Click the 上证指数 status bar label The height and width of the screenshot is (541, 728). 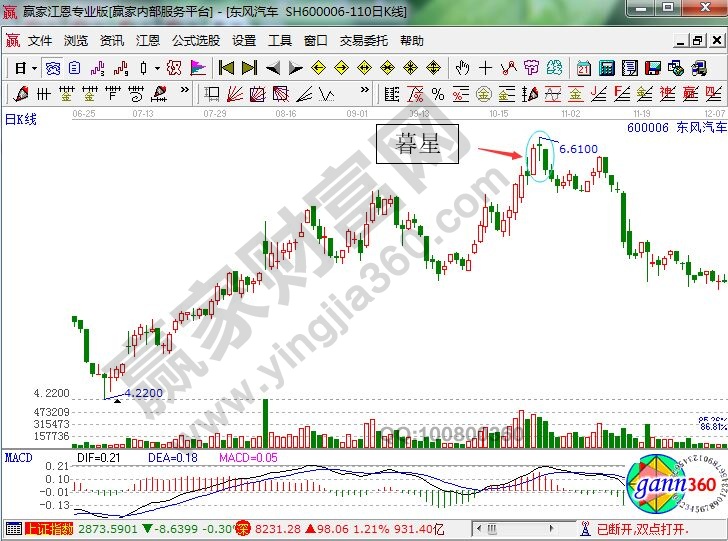point(52,528)
